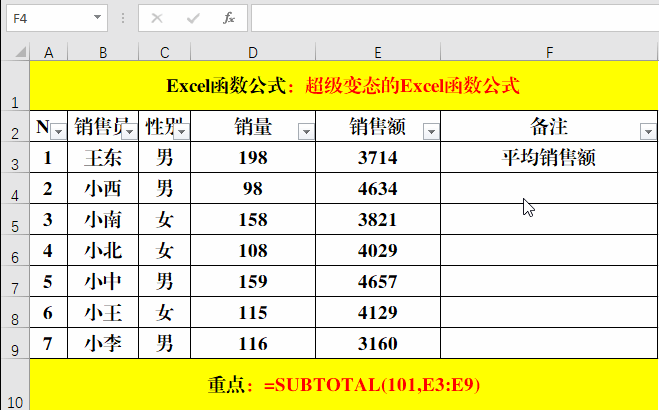Image resolution: width=659 pixels, height=410 pixels.
Task: Click the cell containing 平均销售额
Action: [549, 157]
